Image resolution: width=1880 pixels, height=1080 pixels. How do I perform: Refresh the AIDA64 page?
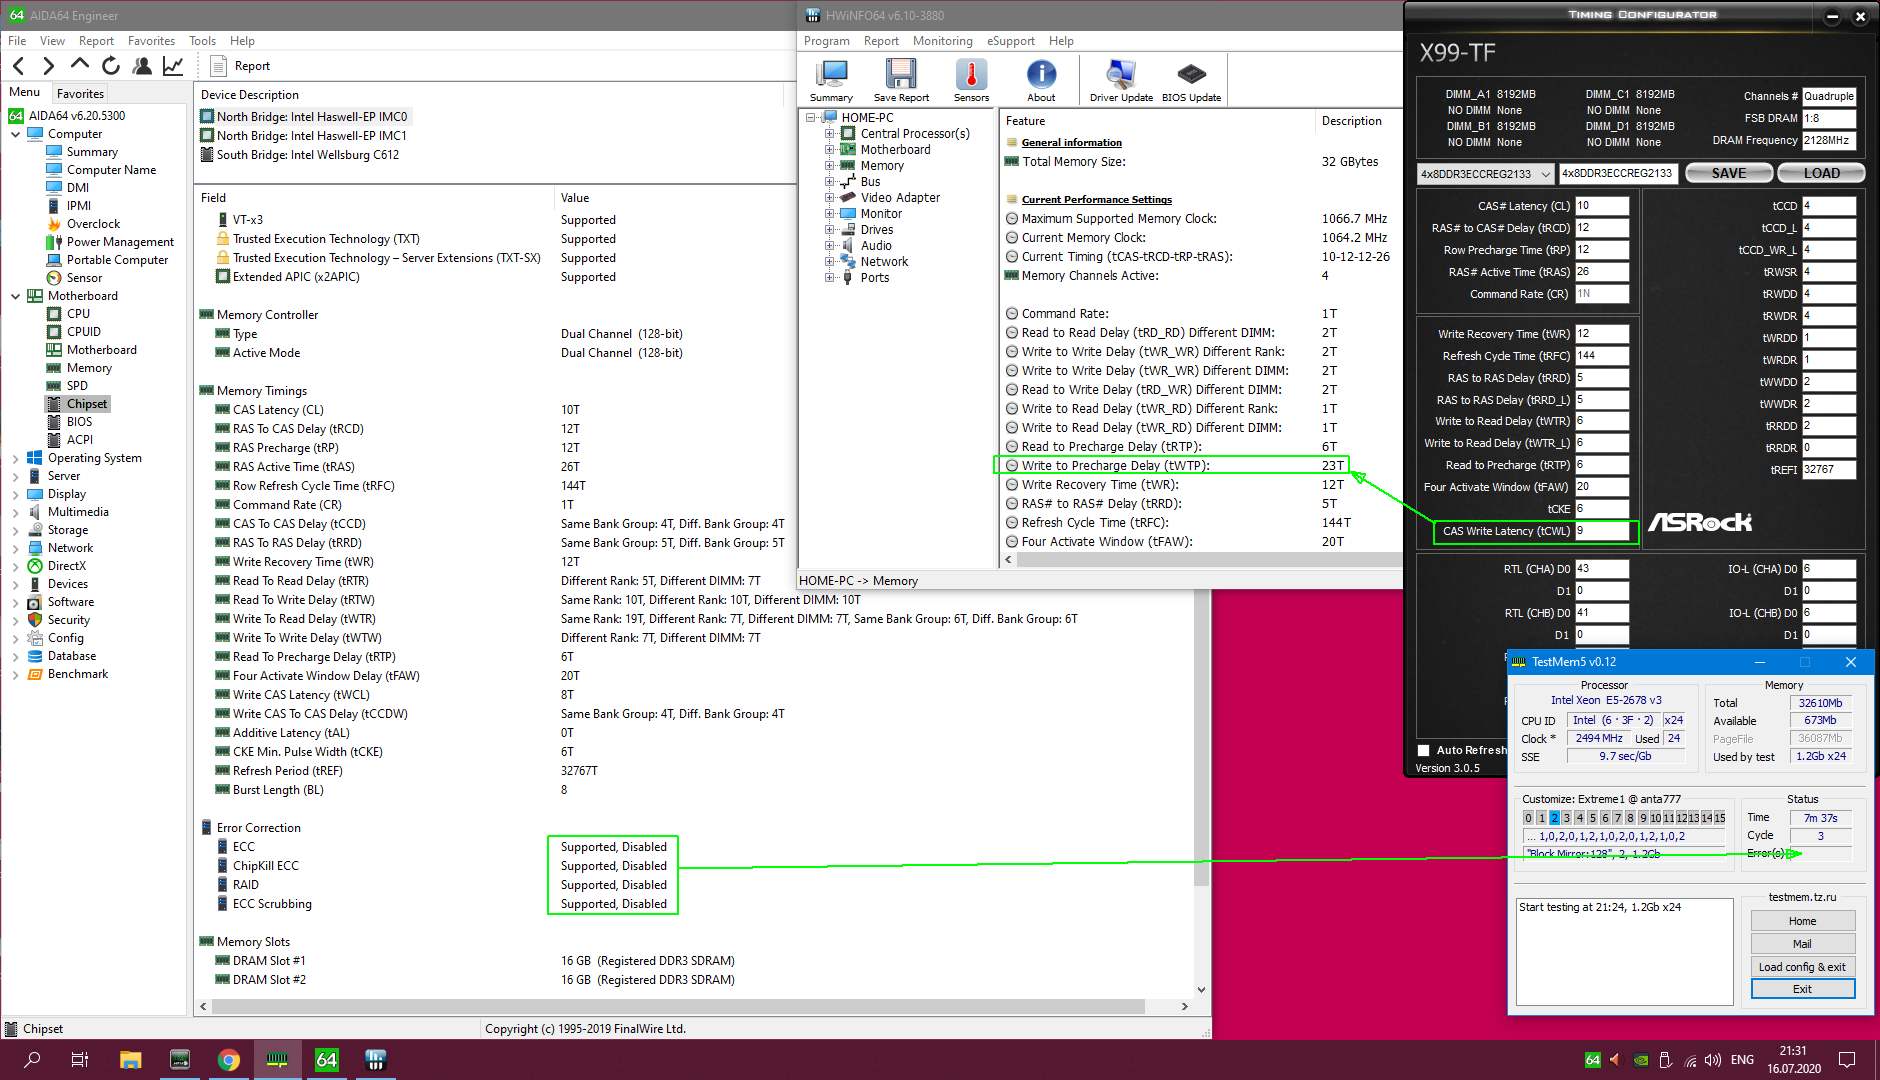pos(111,66)
